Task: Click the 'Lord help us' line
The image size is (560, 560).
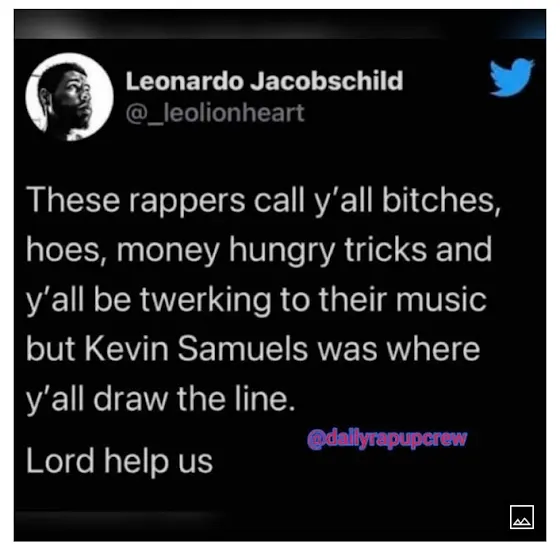Action: point(119,461)
